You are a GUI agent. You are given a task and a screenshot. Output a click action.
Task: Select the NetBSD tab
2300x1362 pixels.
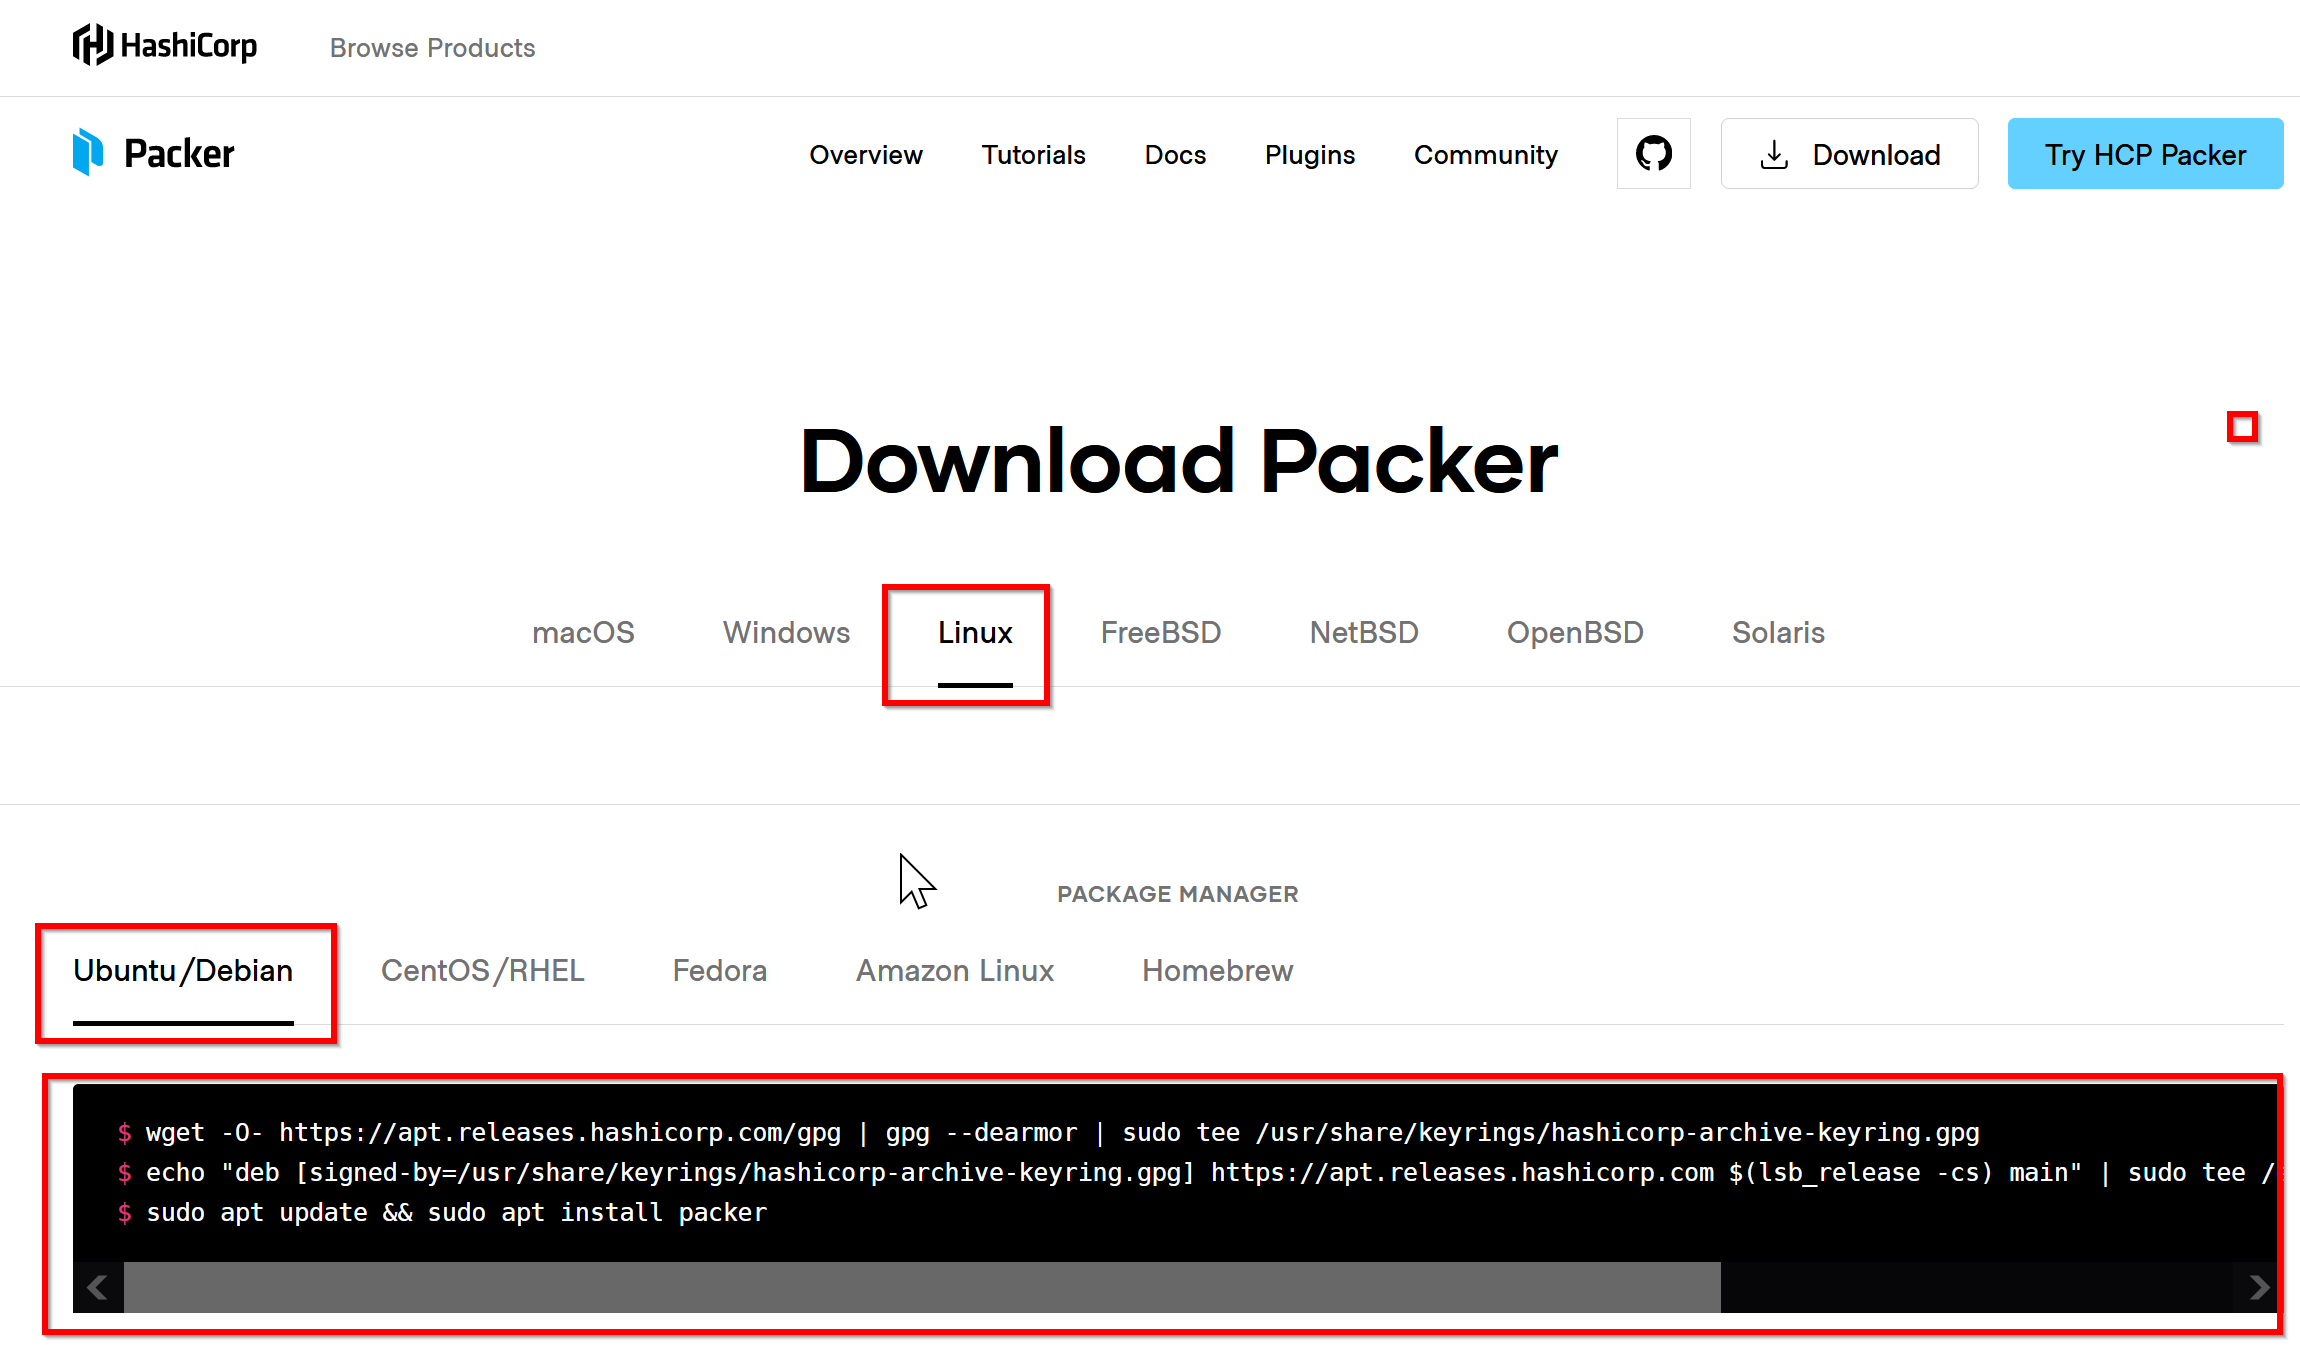click(1364, 633)
